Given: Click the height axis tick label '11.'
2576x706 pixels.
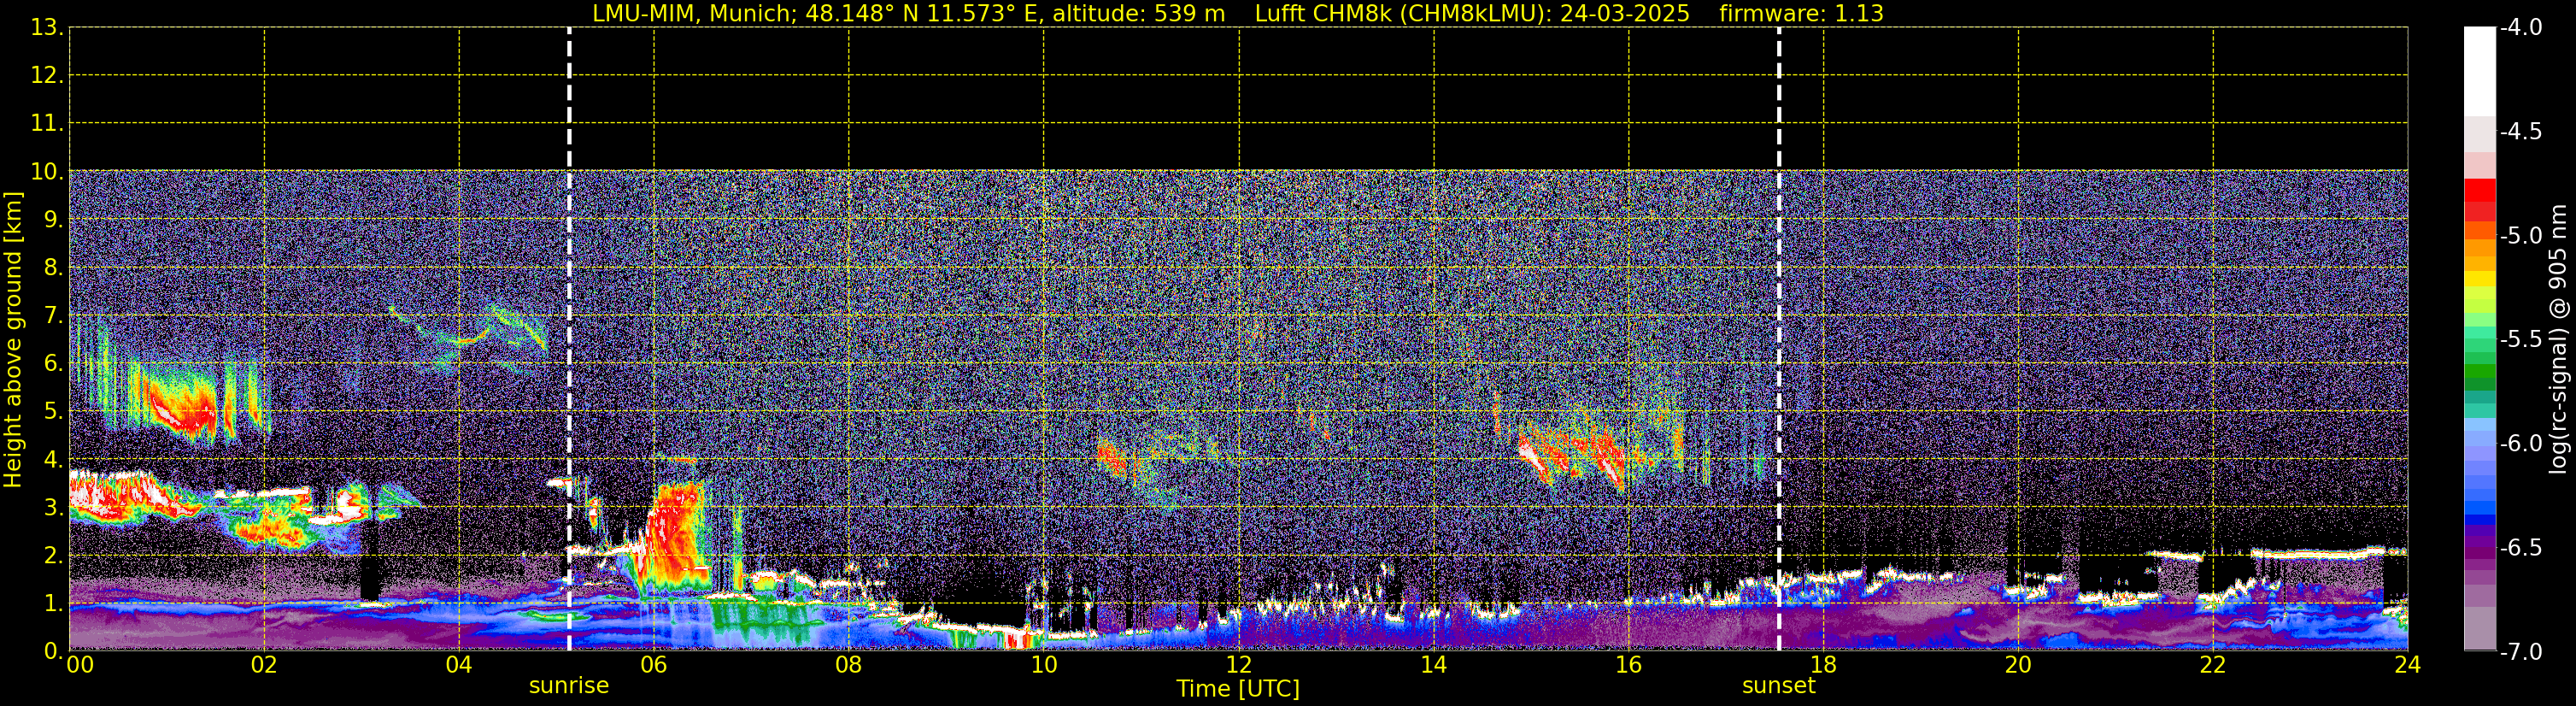Looking at the screenshot, I should pyautogui.click(x=47, y=124).
